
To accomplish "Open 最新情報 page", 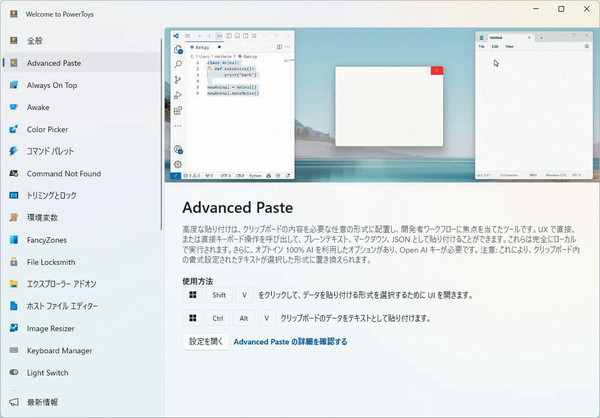I will pyautogui.click(x=82, y=402).
